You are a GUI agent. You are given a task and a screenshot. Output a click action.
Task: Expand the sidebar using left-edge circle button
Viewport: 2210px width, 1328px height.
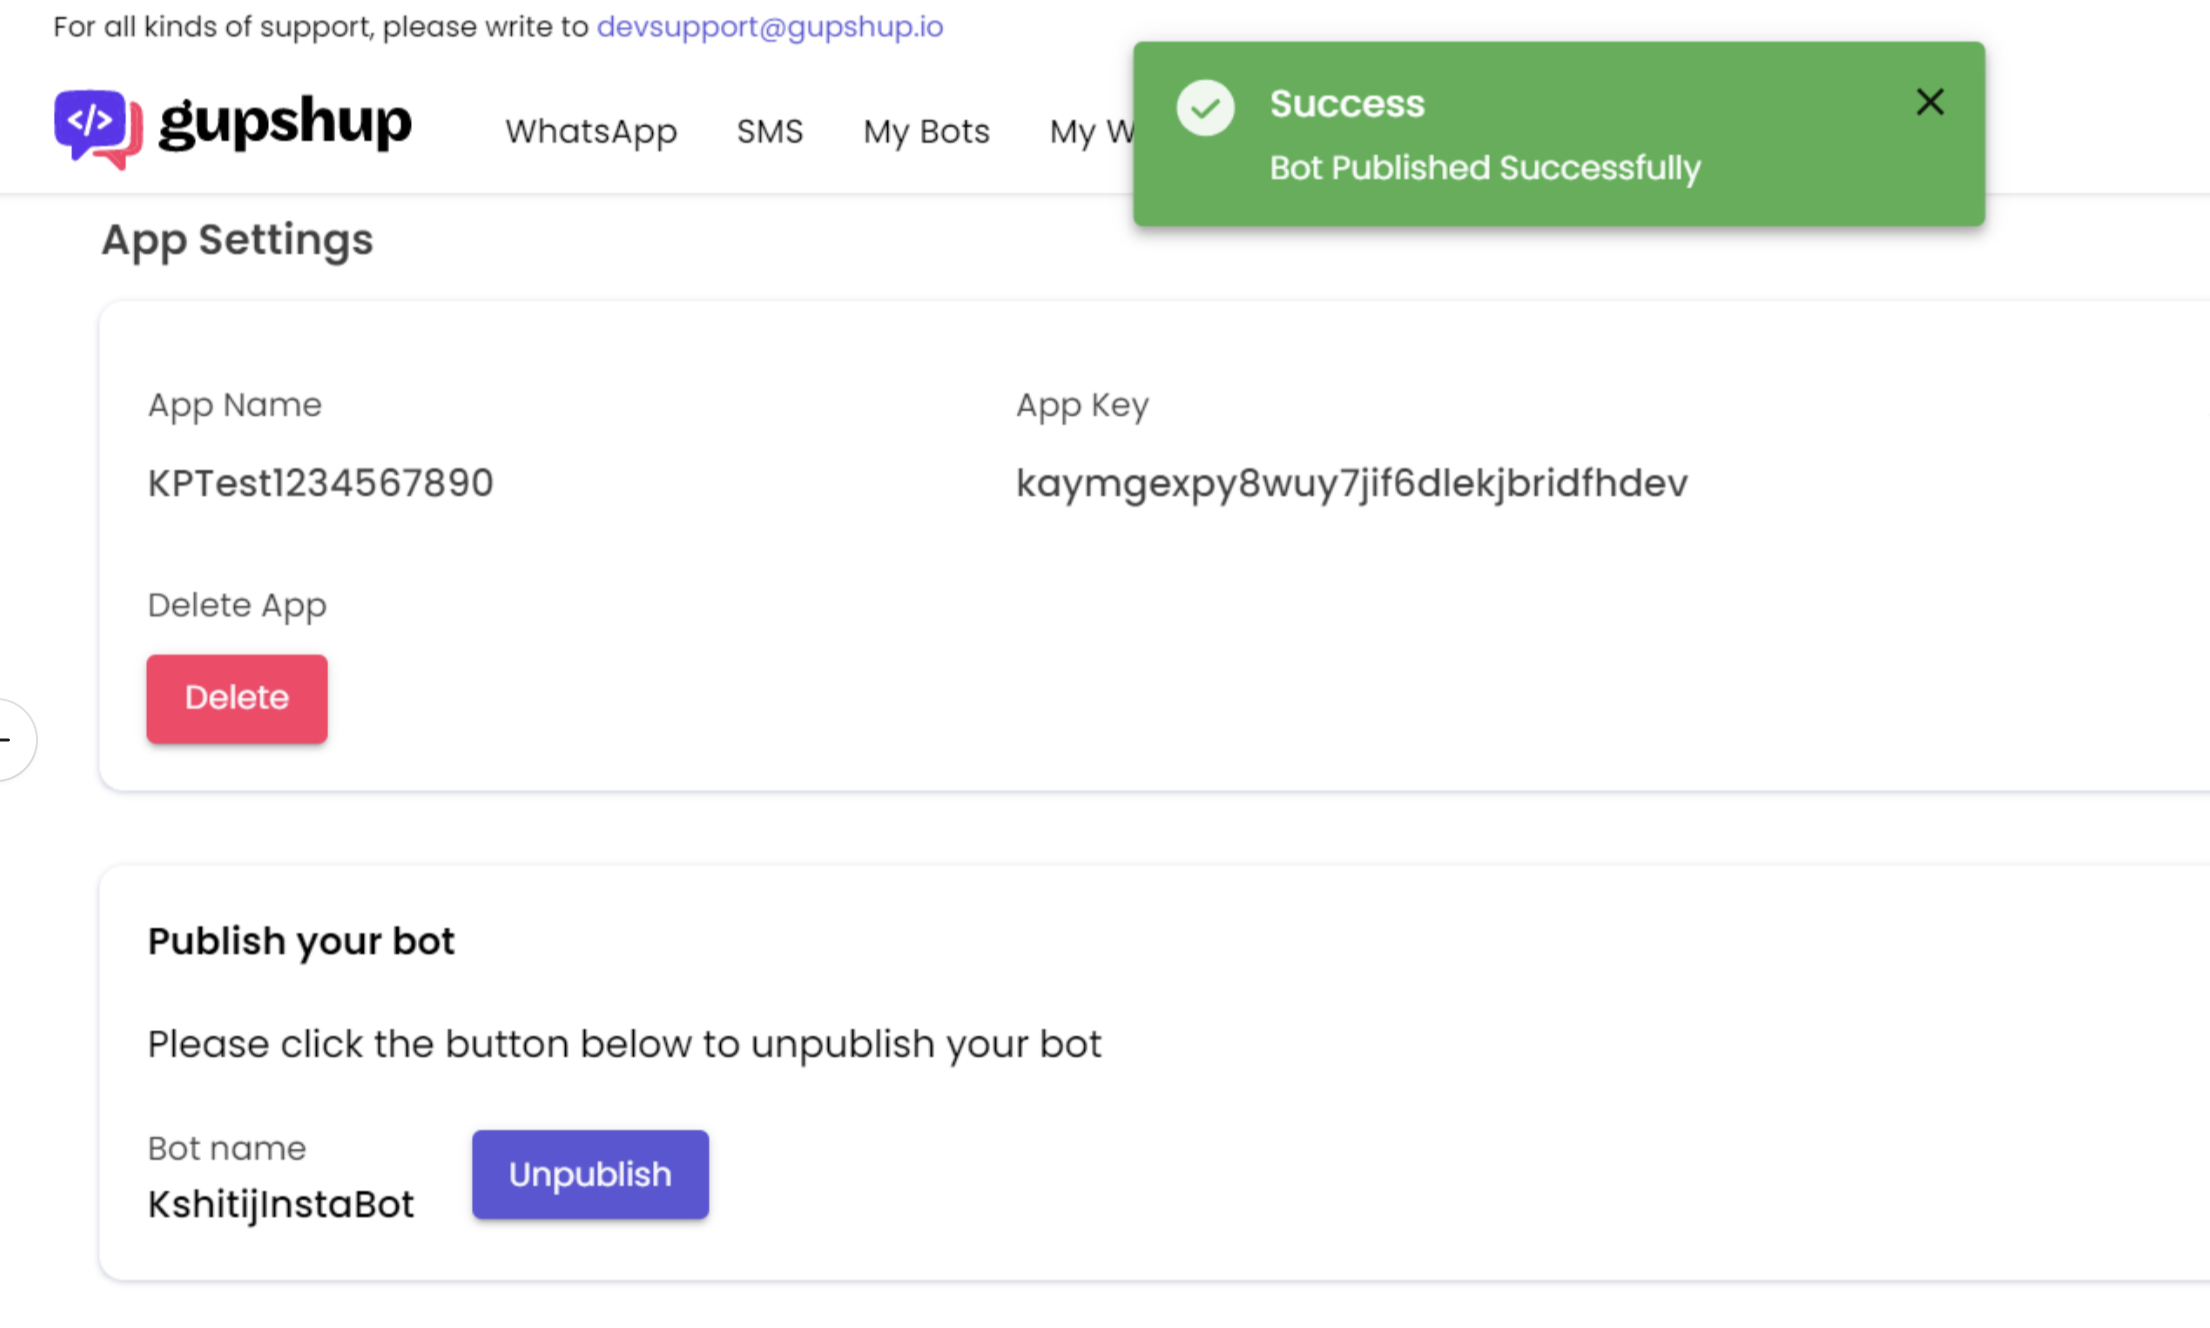[12, 740]
